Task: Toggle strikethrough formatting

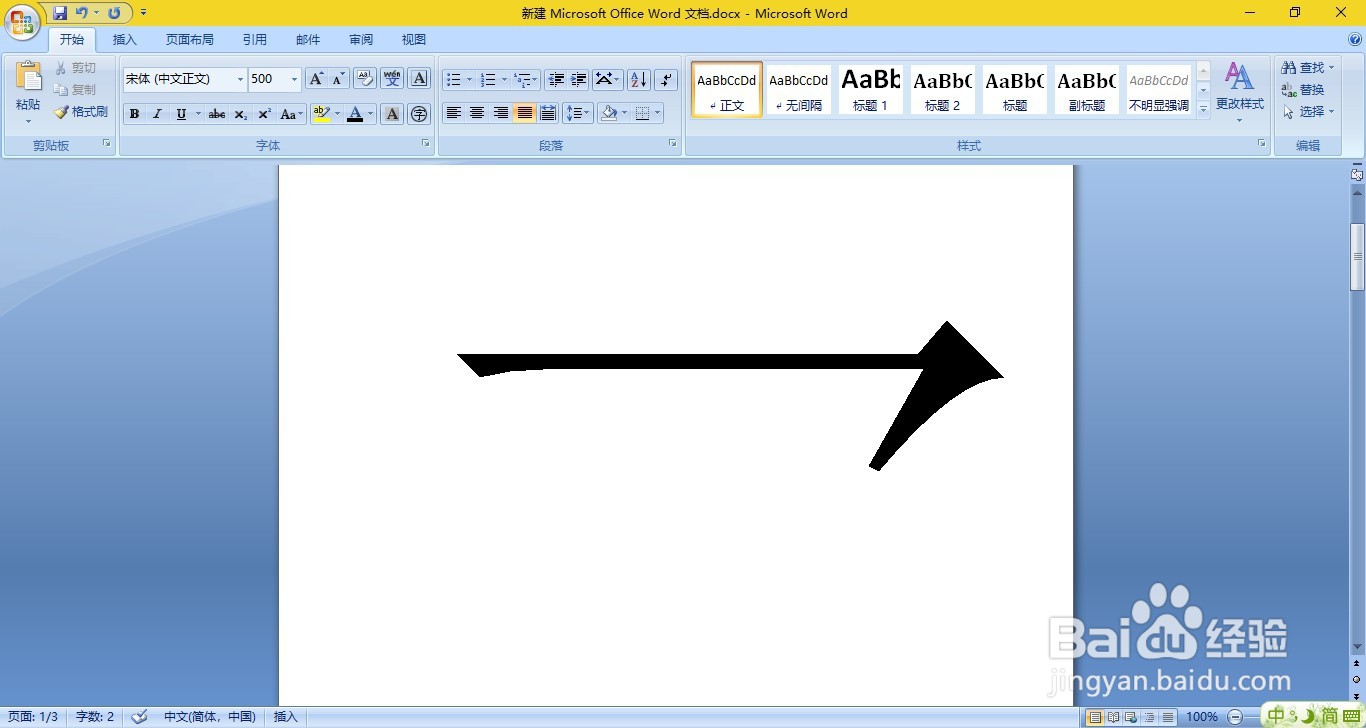Action: (216, 114)
